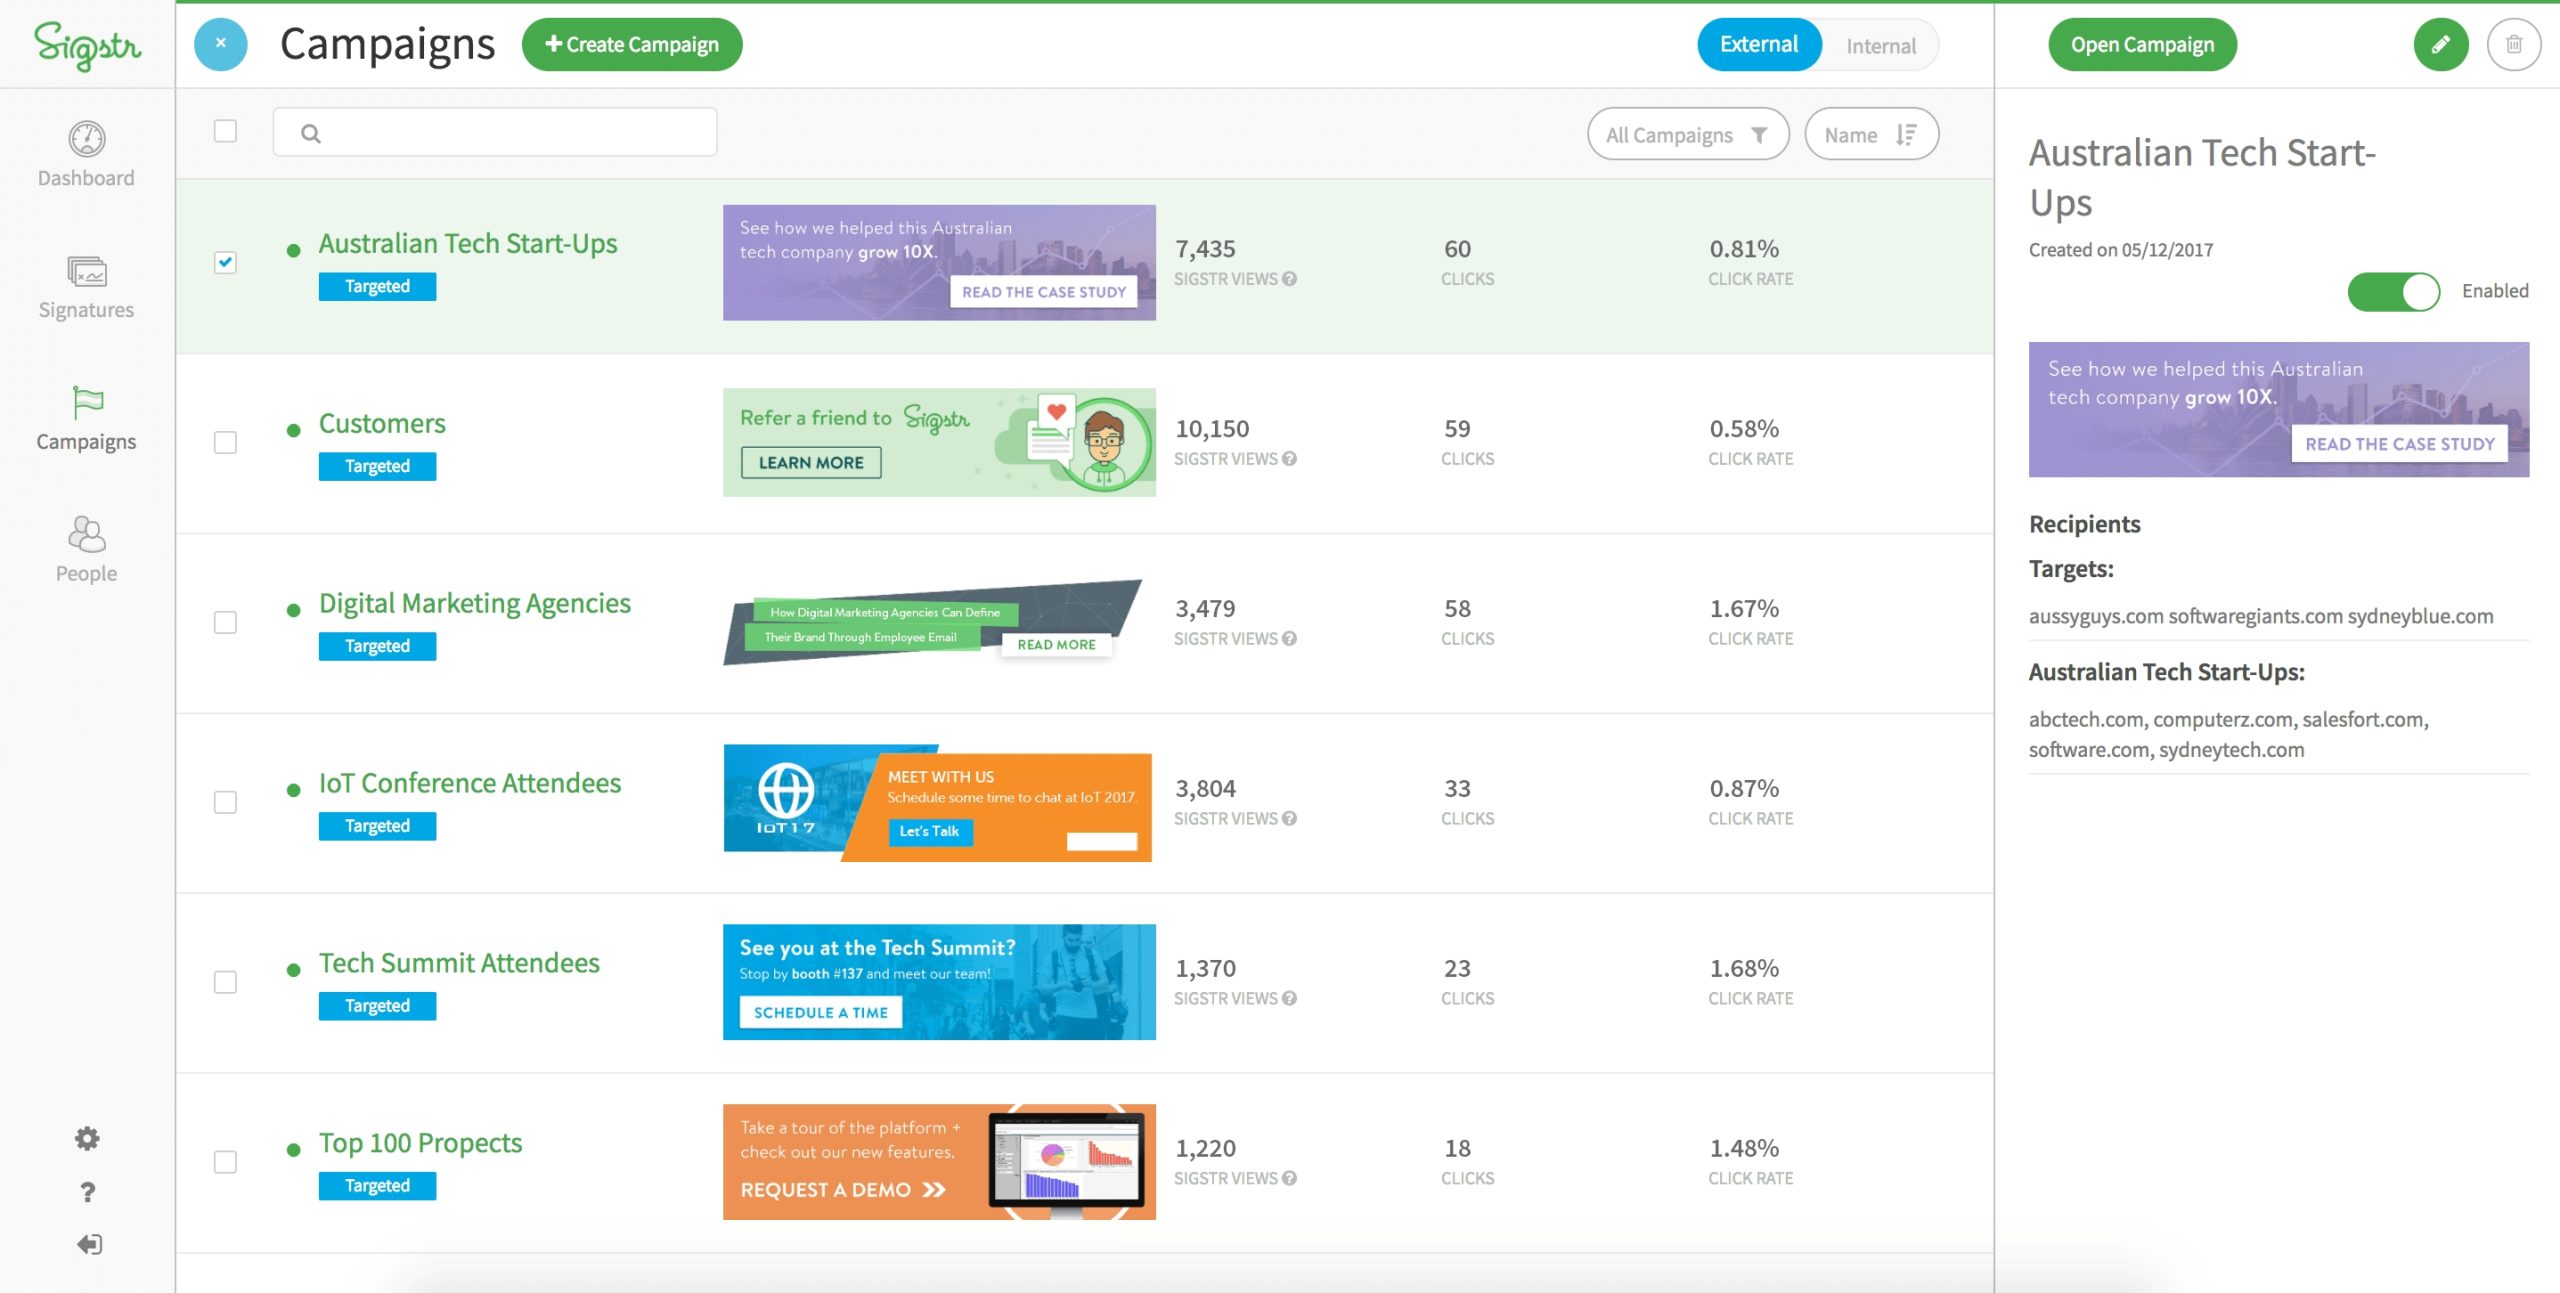Viewport: 2560px width, 1293px height.
Task: Click Sigstr Views help icon for IoT Conference Attendees
Action: [x=1290, y=819]
